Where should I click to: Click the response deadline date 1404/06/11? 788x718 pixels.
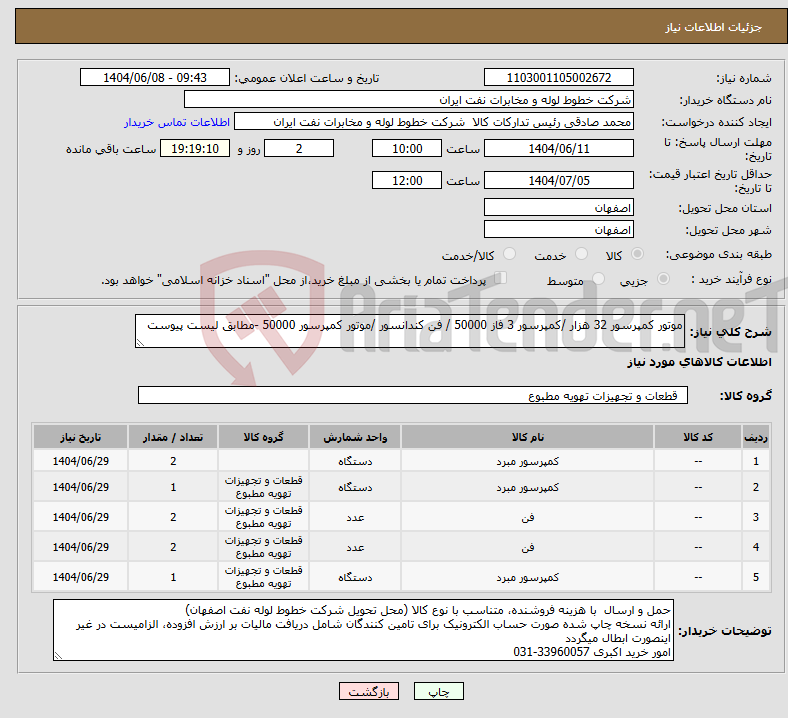point(558,148)
